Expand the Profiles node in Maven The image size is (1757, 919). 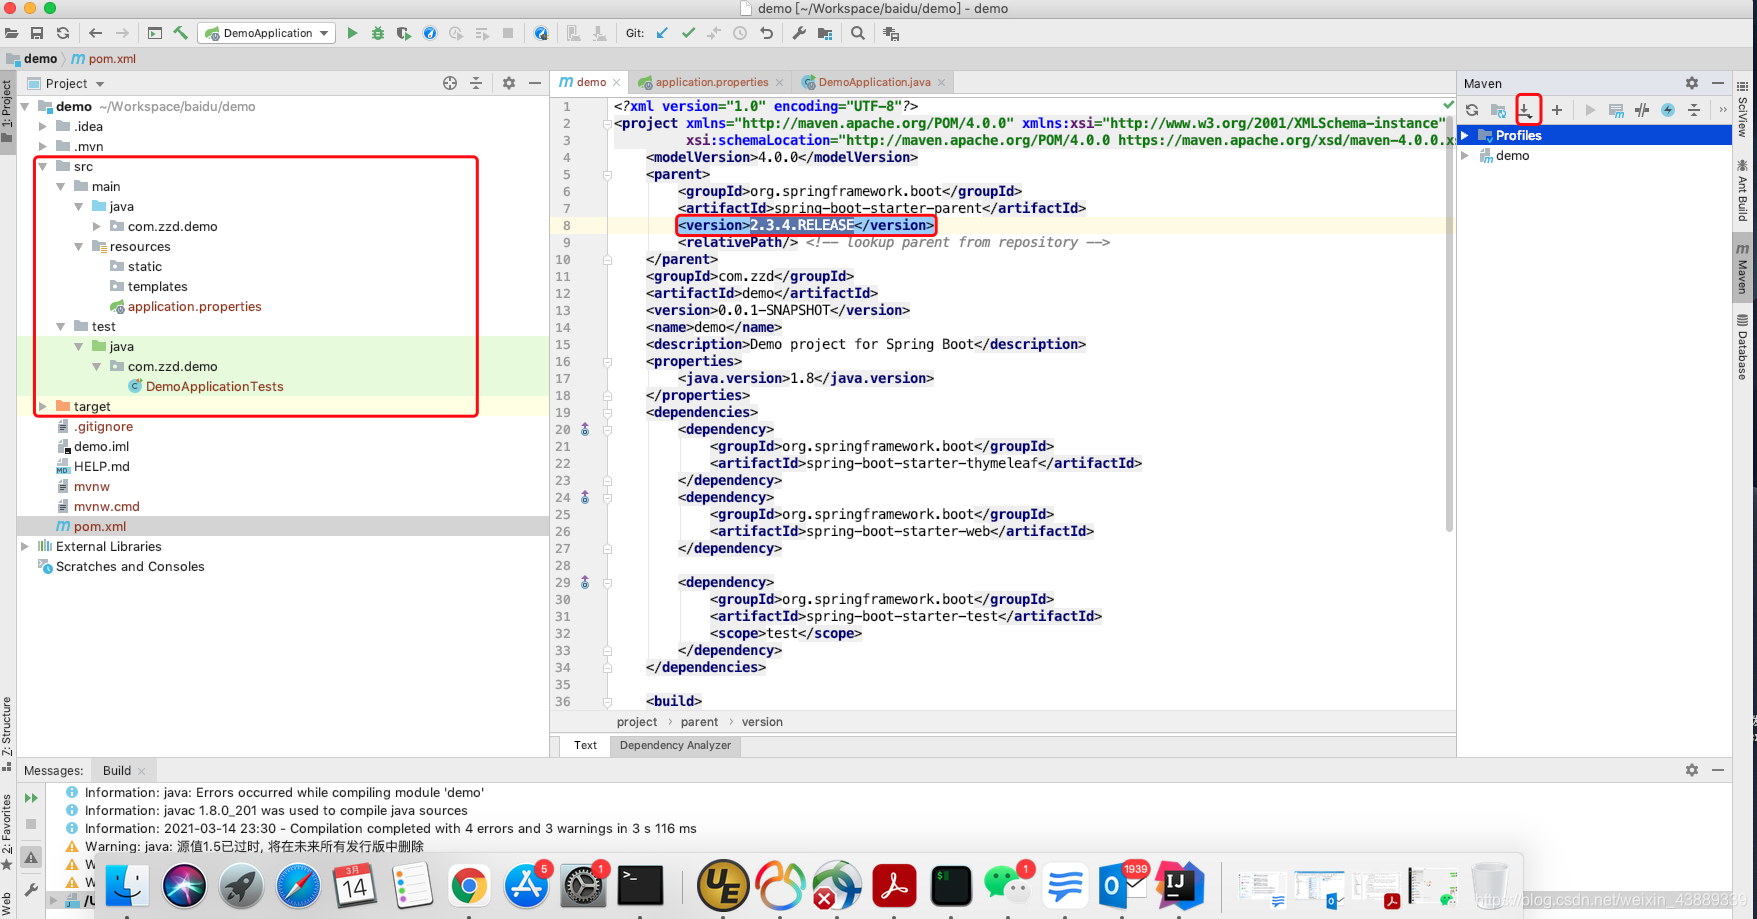point(1465,135)
